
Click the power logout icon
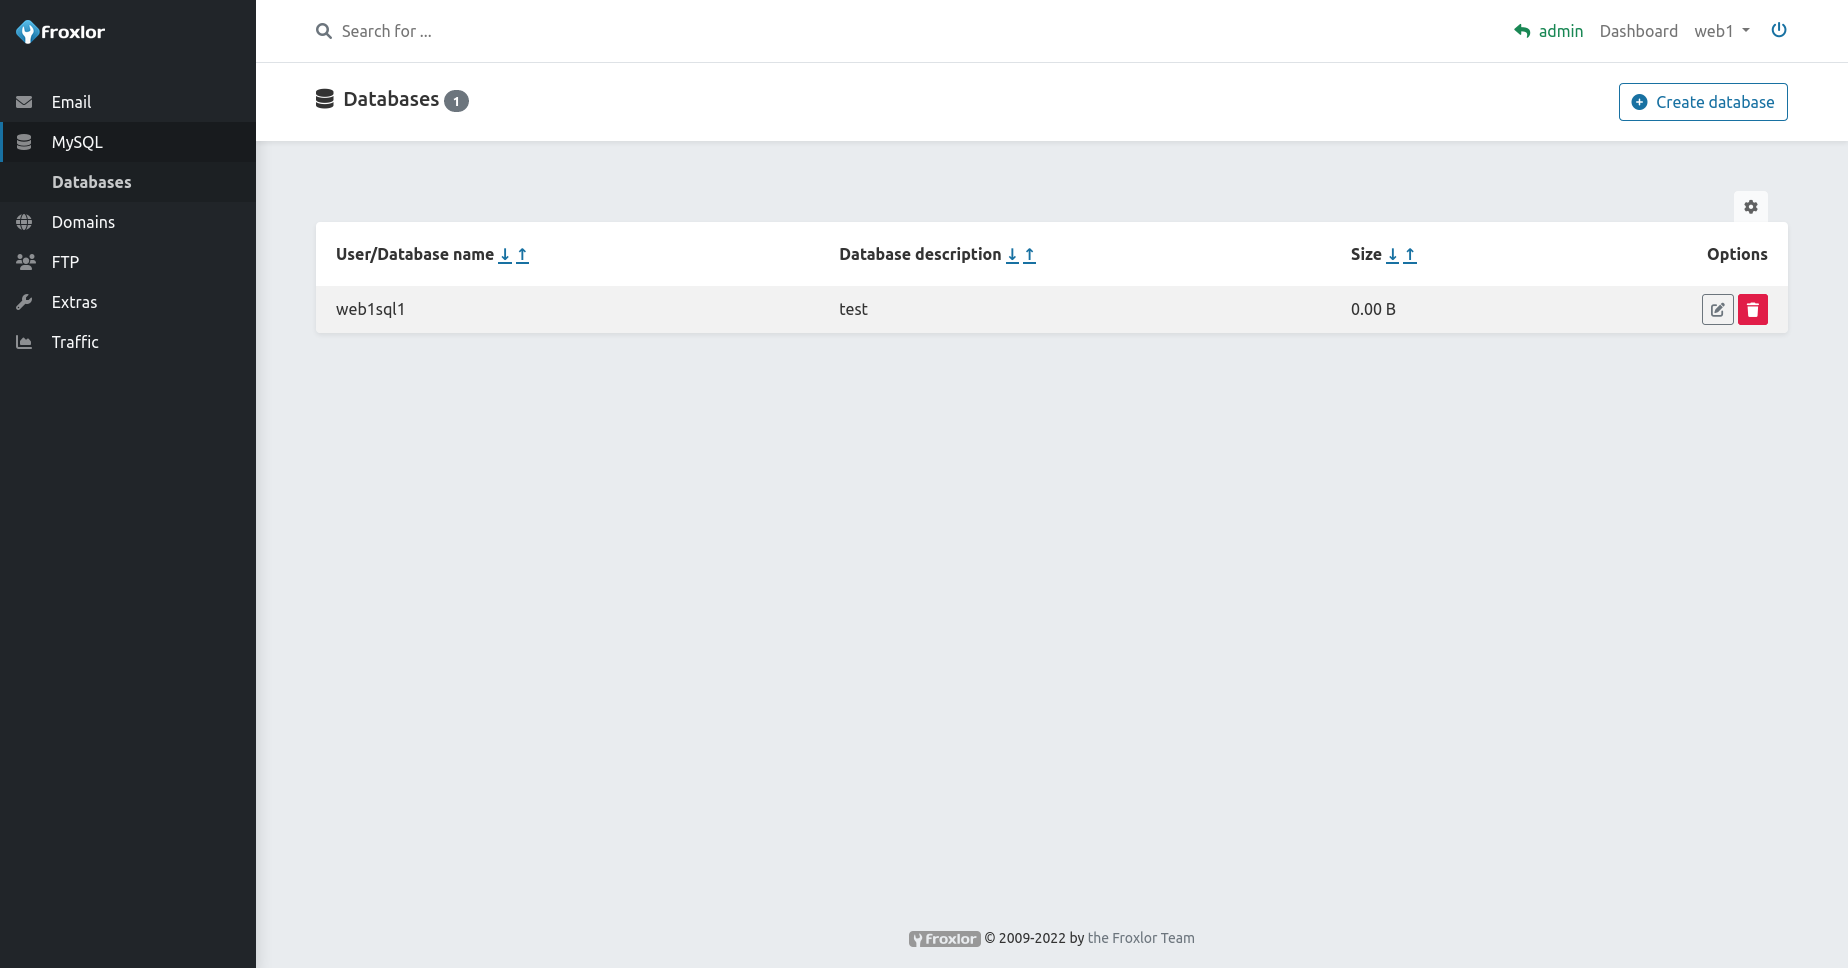(1778, 30)
